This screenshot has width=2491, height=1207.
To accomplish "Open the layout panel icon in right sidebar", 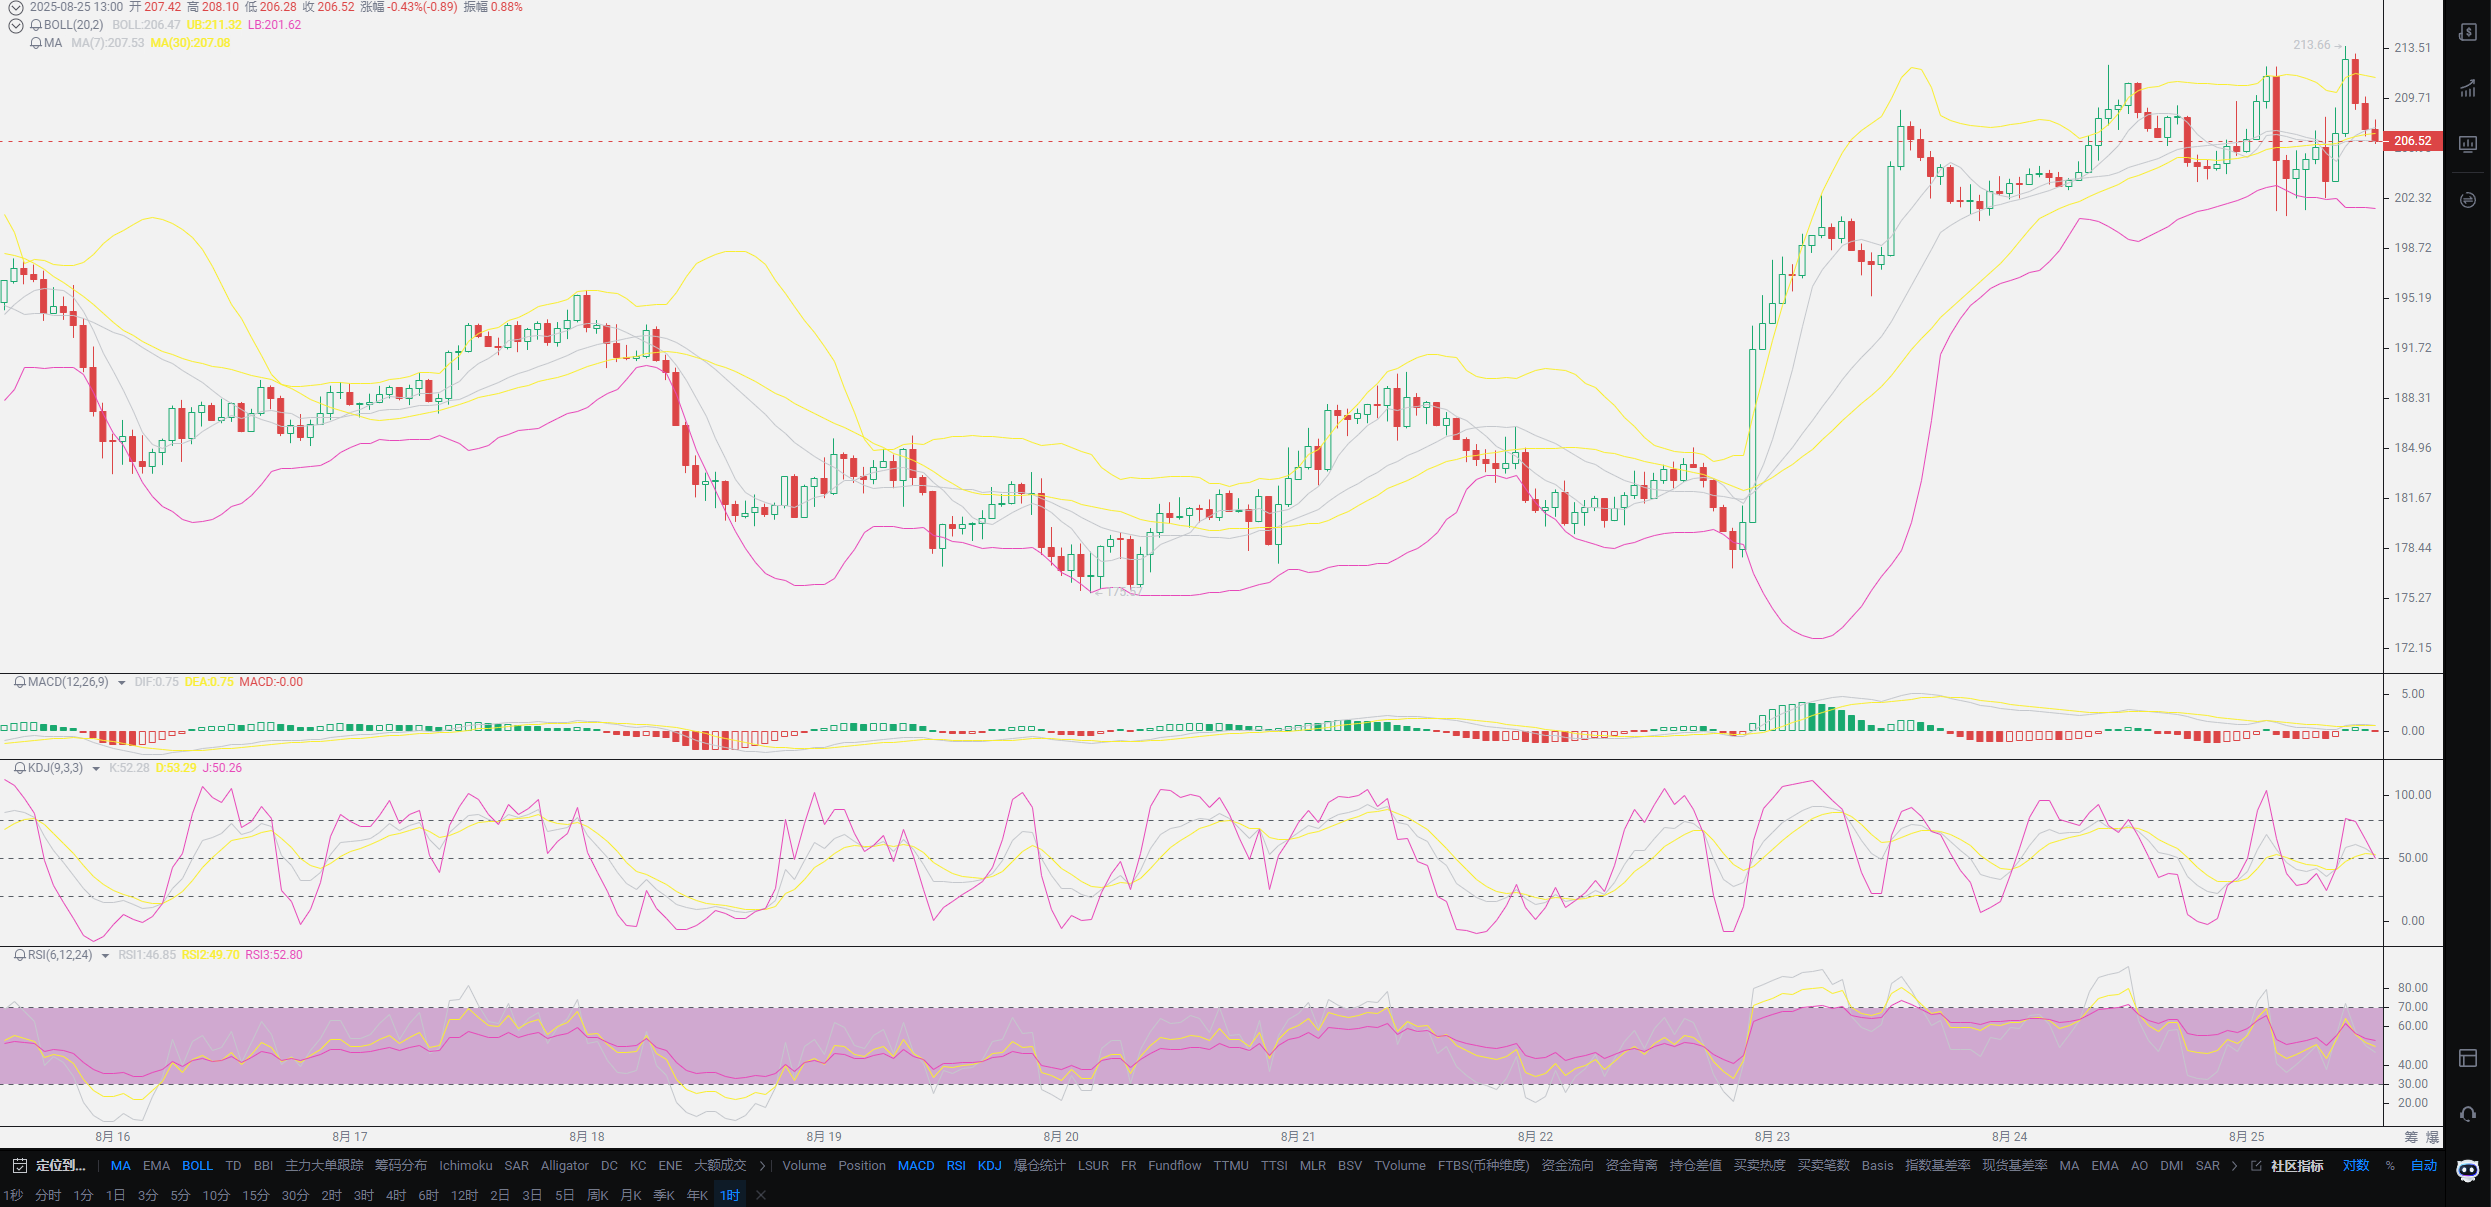I will (x=2467, y=1058).
